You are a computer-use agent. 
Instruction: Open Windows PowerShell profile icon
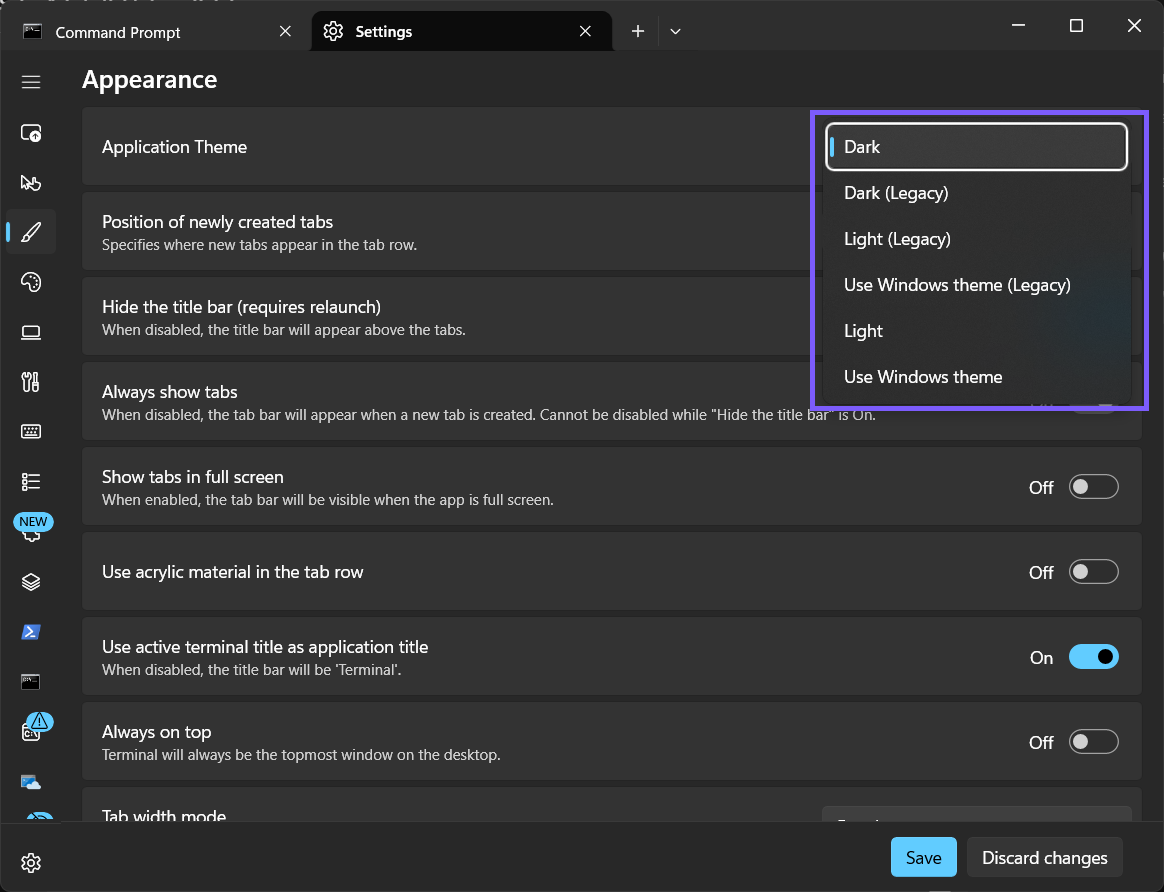click(30, 632)
